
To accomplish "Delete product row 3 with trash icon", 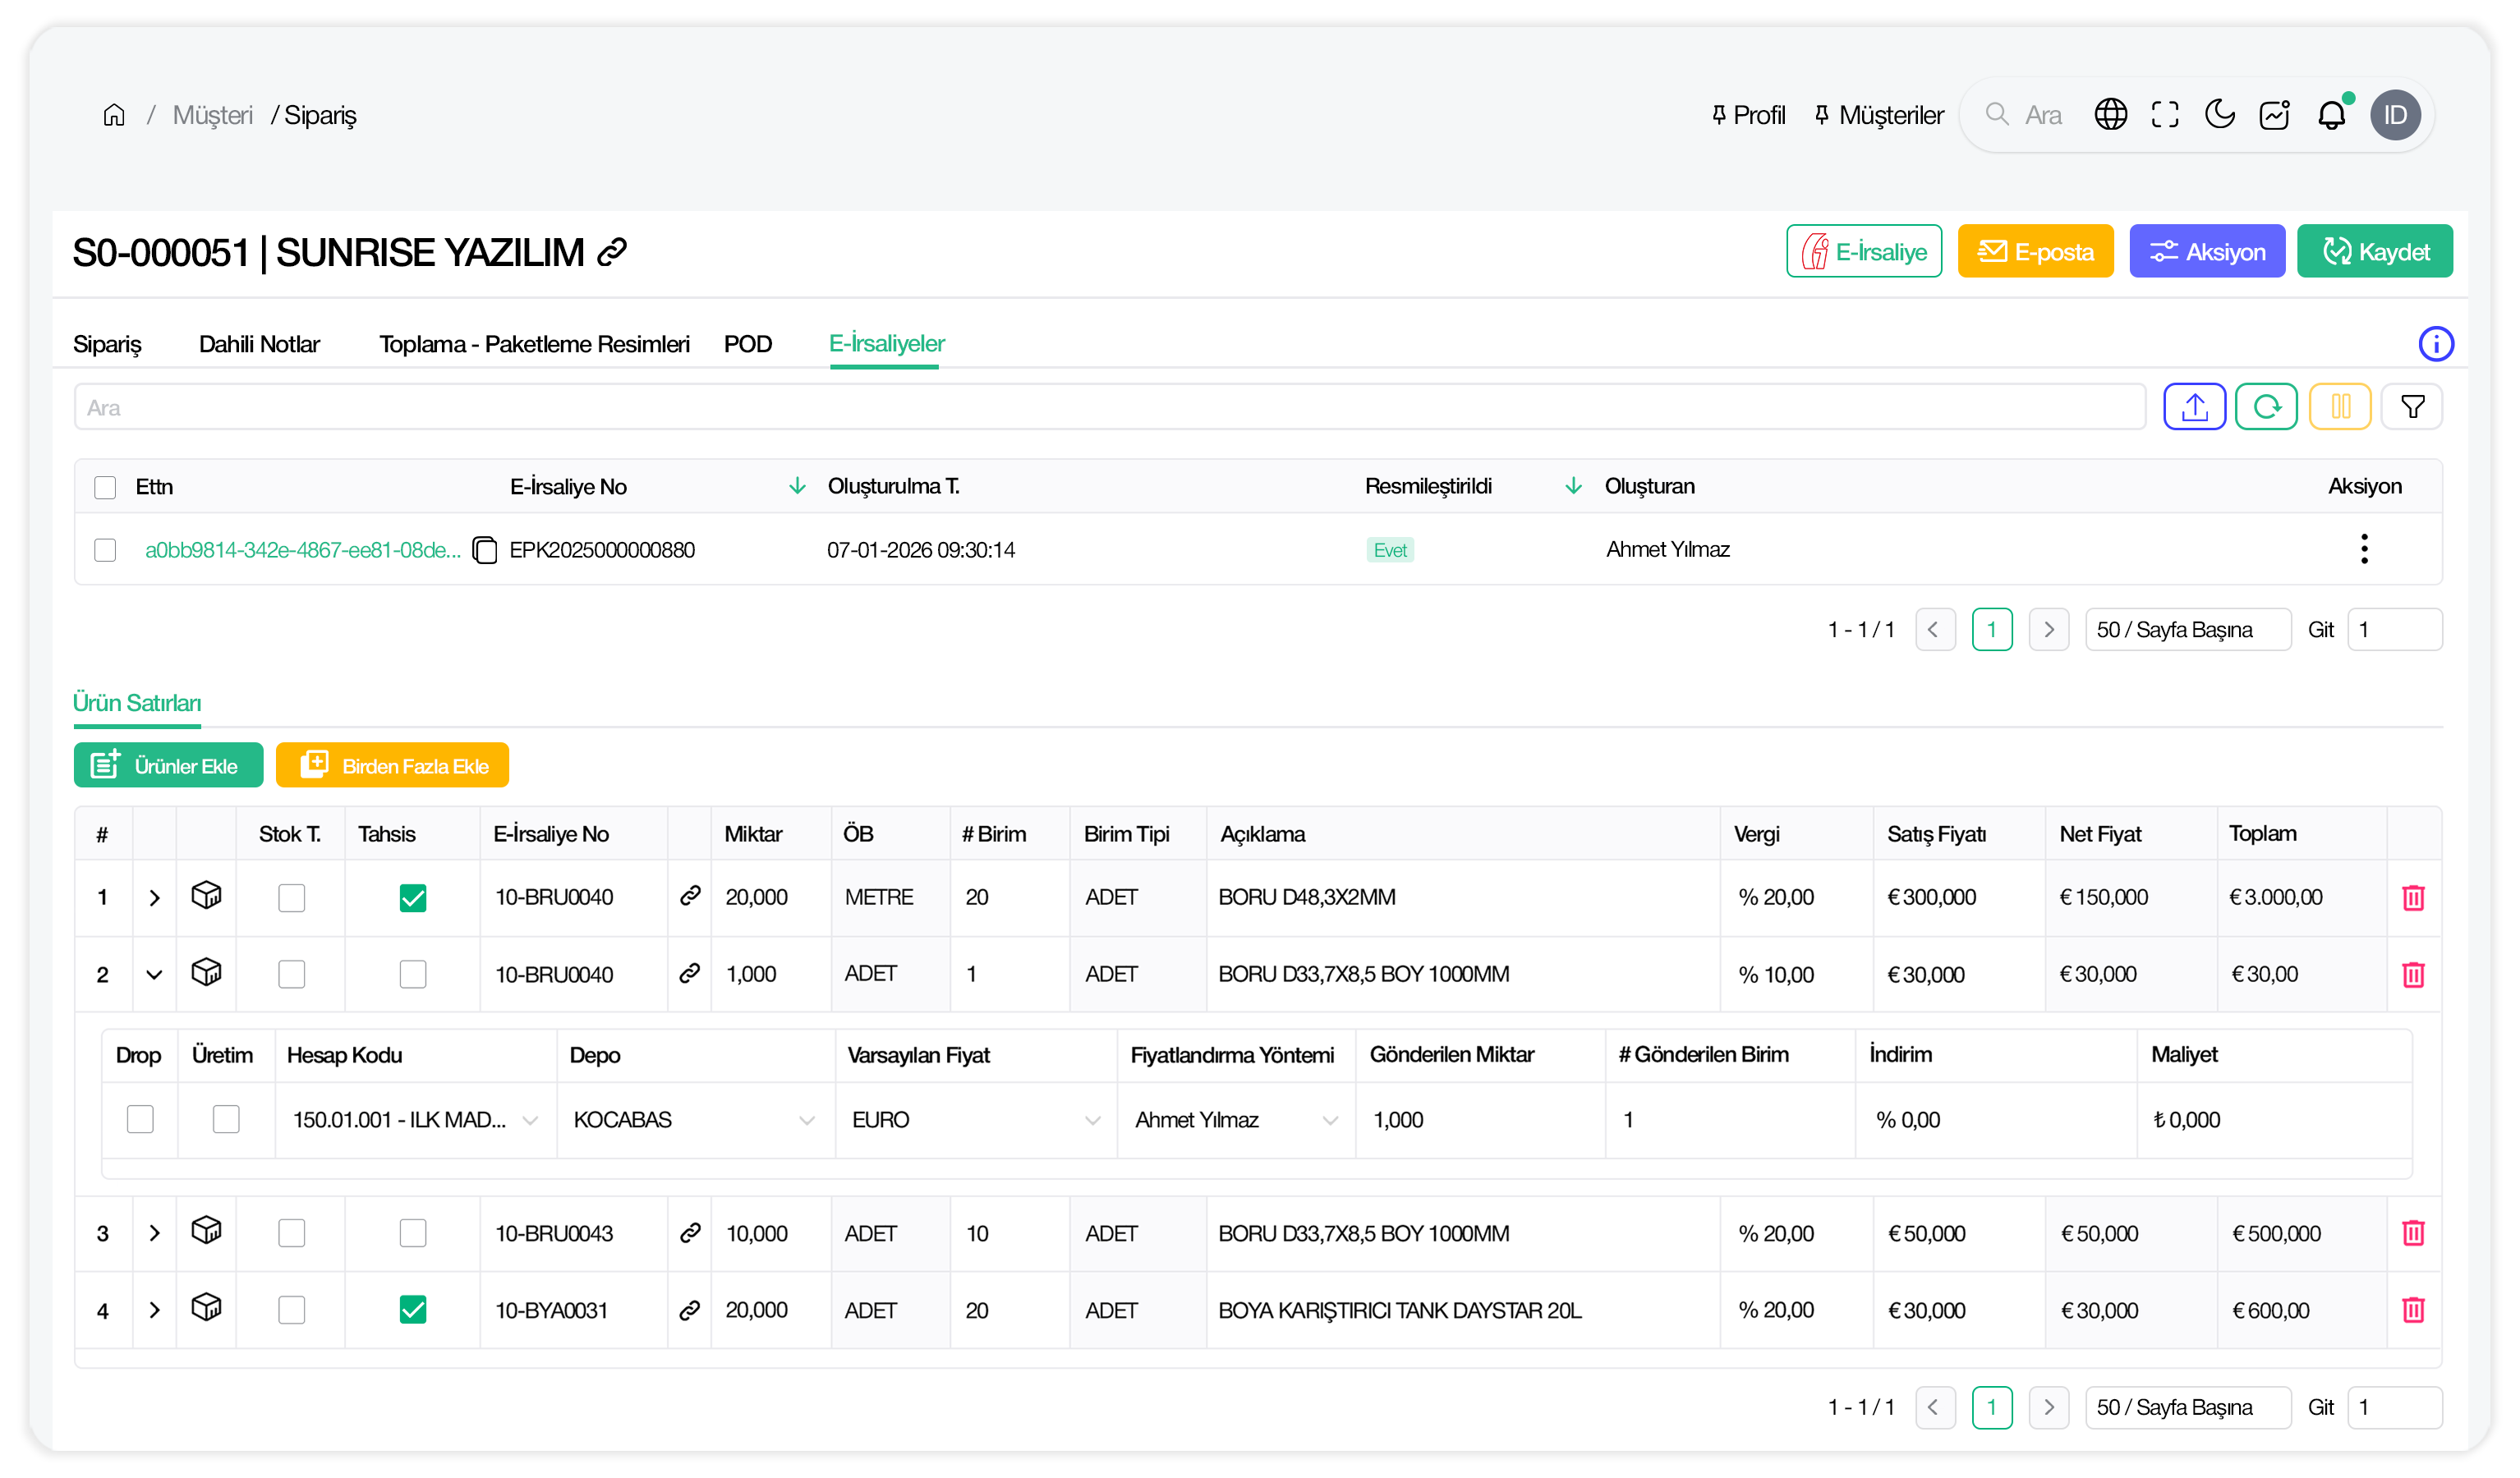I will (x=2412, y=1233).
